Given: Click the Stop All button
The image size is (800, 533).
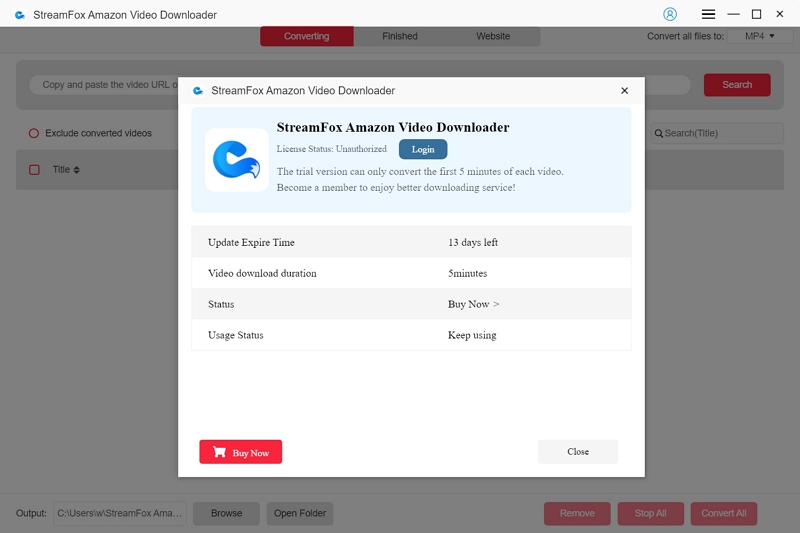Looking at the screenshot, I should [651, 514].
